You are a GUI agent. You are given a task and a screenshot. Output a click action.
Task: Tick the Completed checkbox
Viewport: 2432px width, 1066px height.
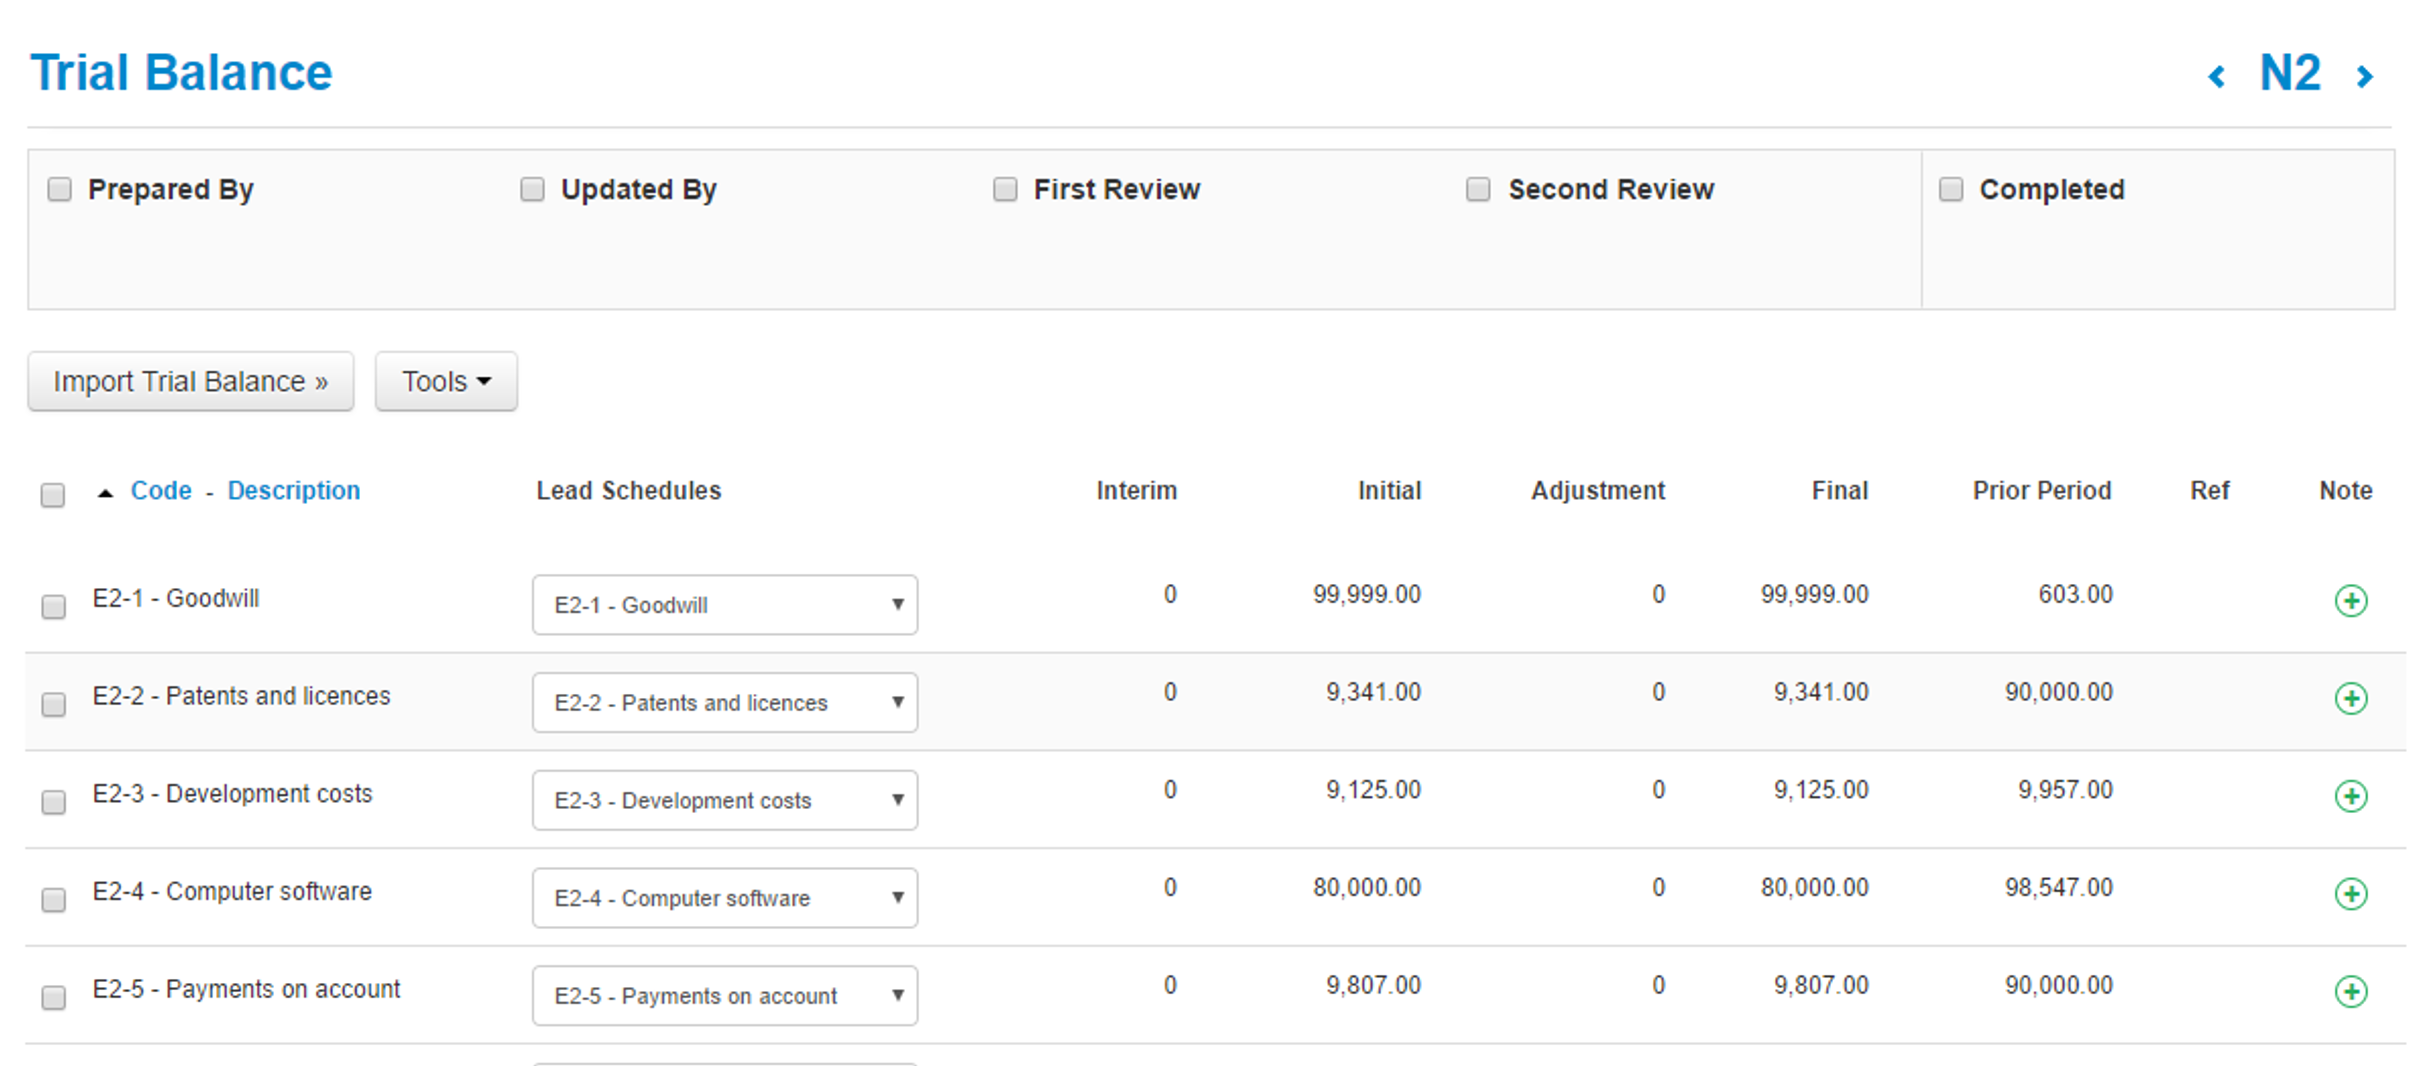1951,189
